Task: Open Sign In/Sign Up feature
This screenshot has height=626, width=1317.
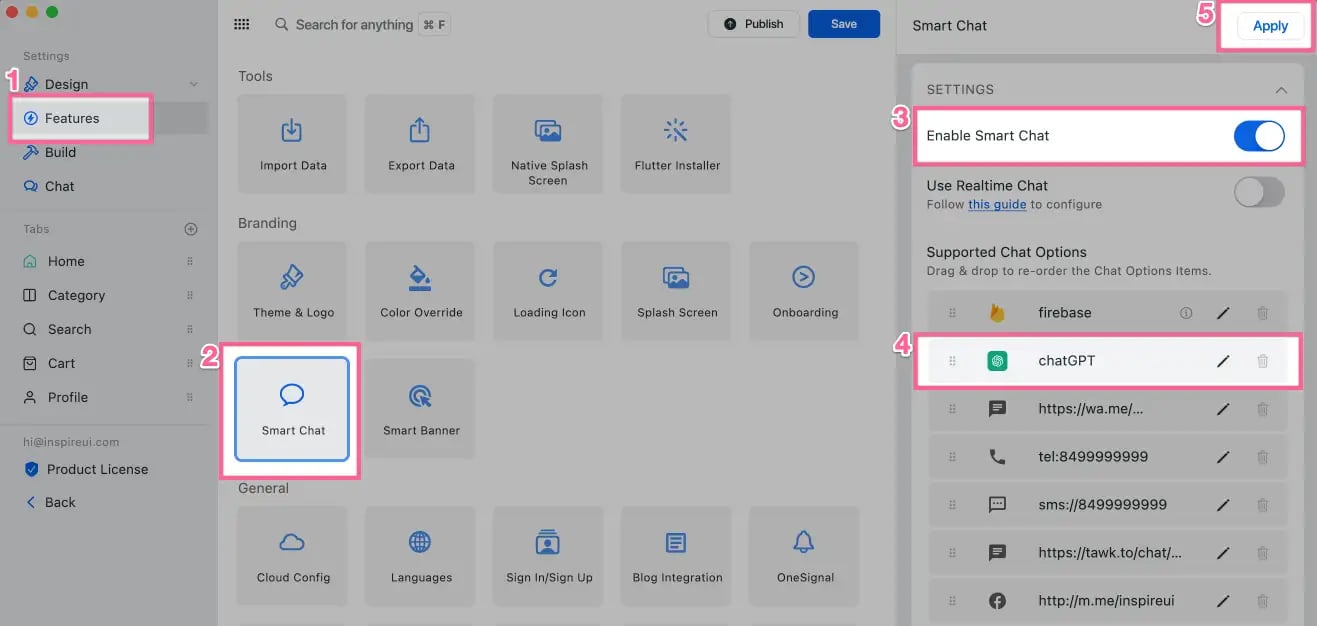Action: coord(549,556)
